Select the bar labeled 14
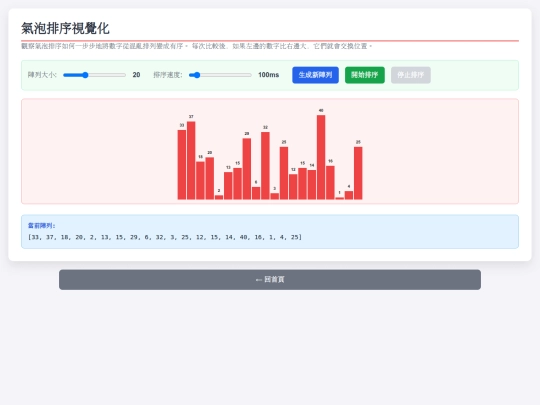The width and height of the screenshot is (540, 405). [312, 185]
